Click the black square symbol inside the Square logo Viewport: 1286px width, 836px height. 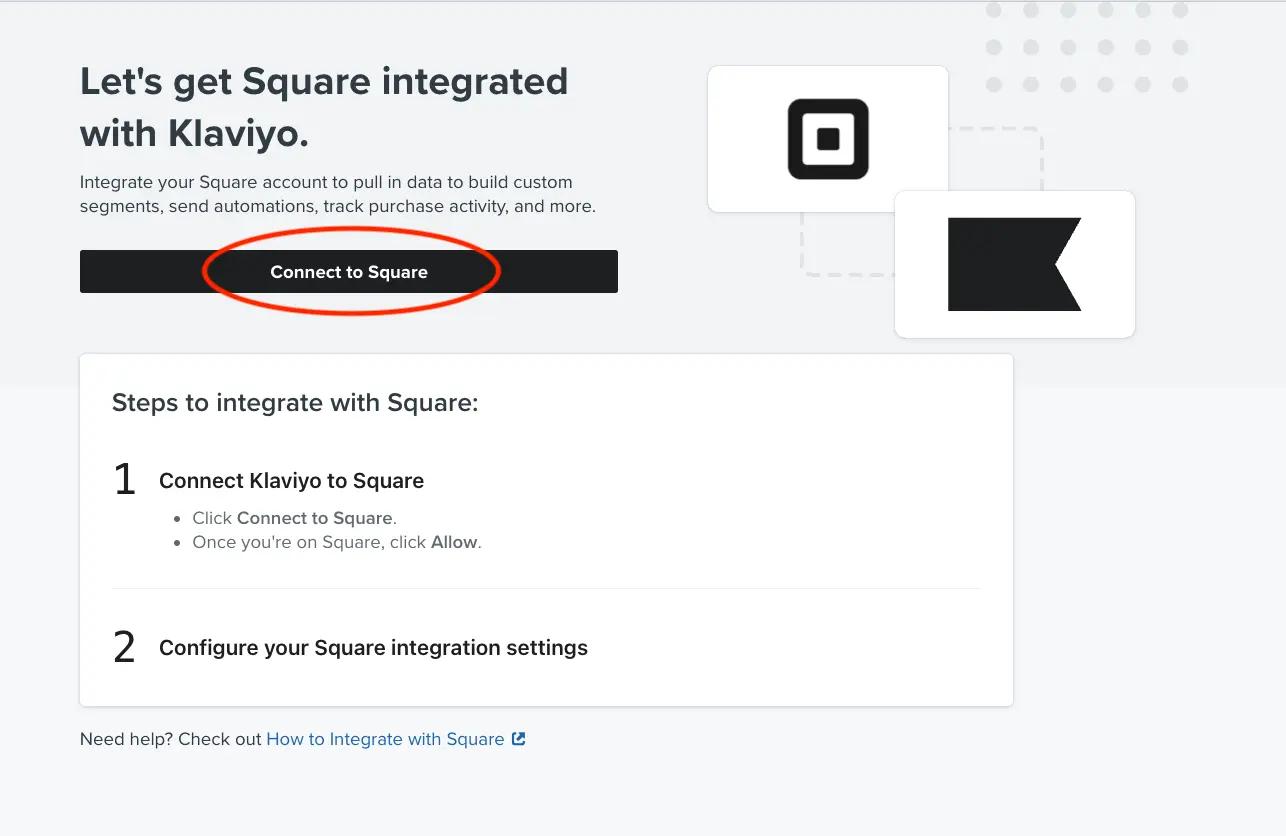(828, 138)
